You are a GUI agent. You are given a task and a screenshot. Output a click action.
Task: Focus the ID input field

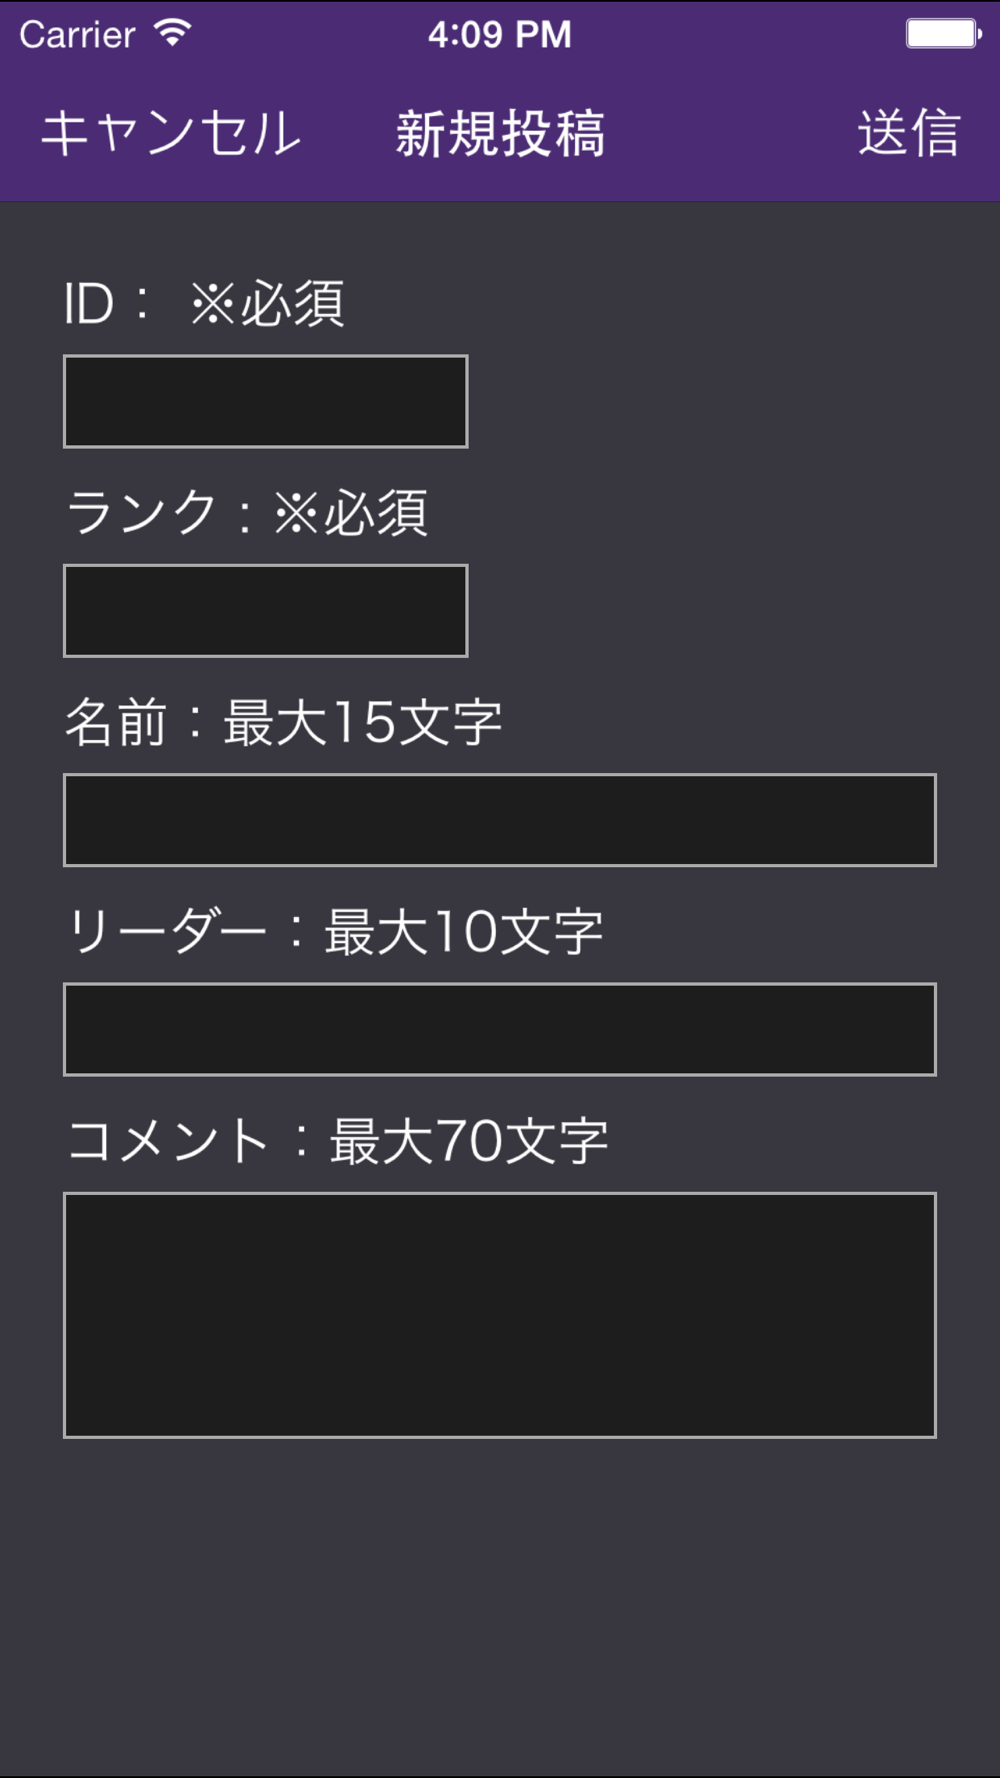pos(266,401)
